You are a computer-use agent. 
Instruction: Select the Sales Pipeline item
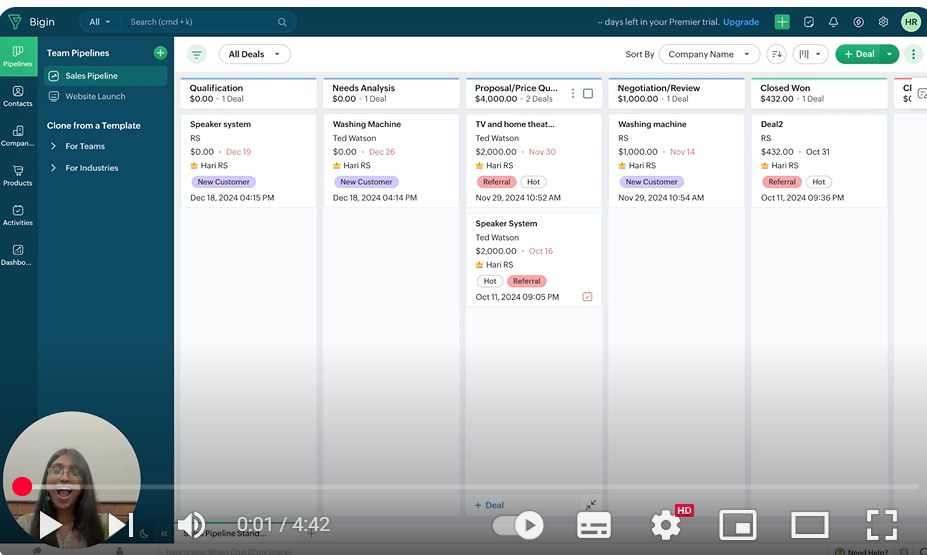point(106,76)
